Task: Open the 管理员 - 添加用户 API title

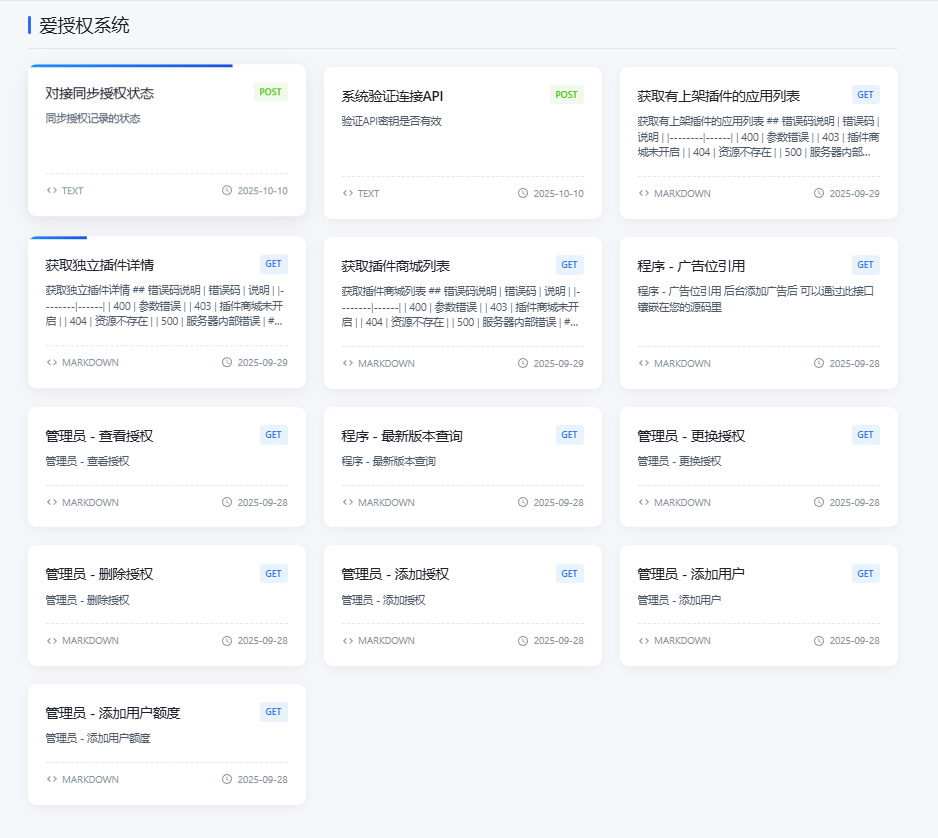Action: pyautogui.click(x=691, y=574)
